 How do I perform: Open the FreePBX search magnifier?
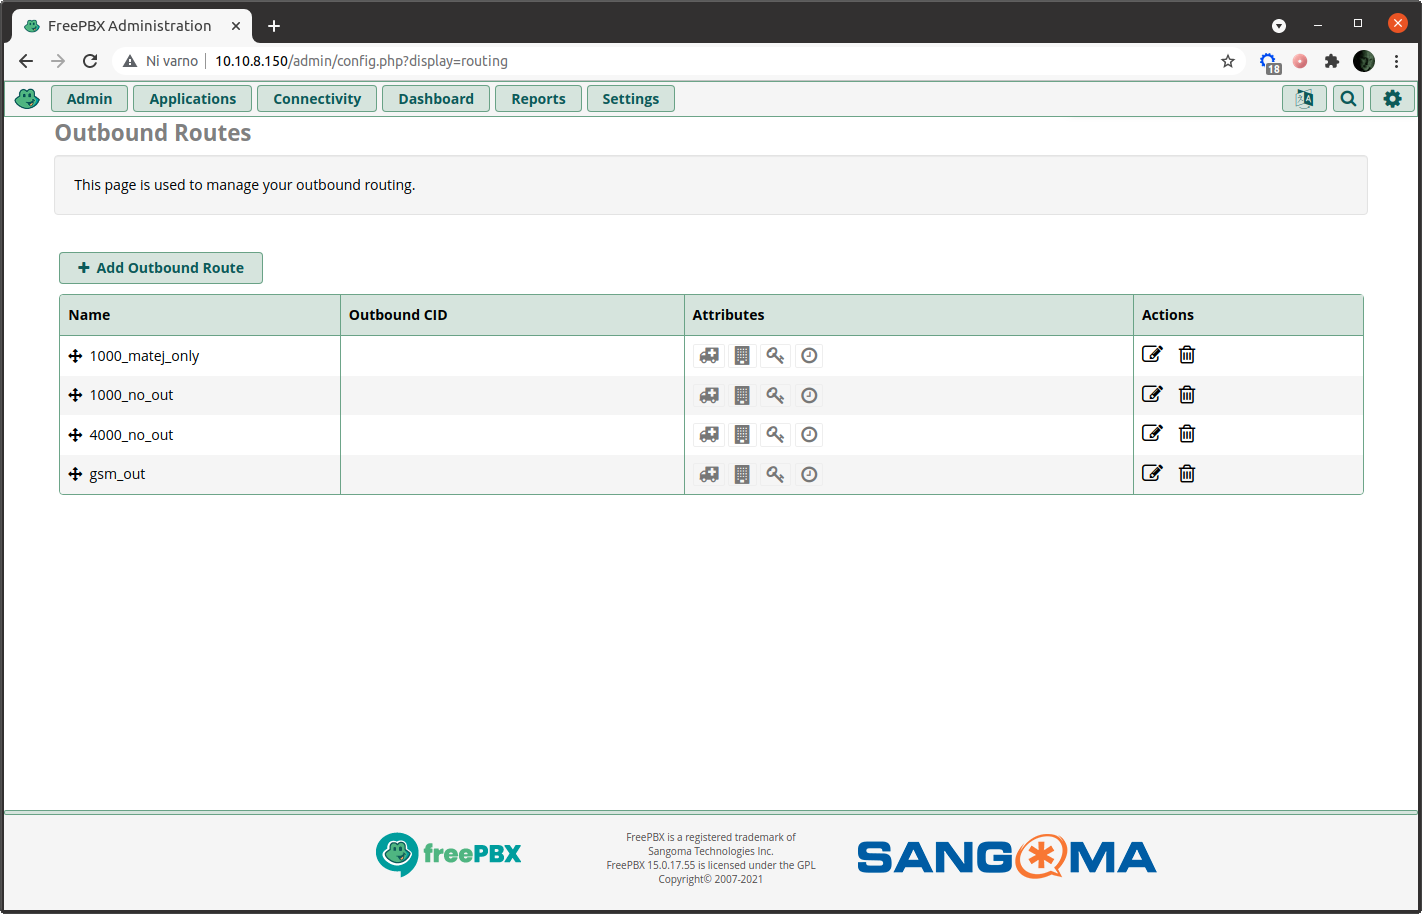tap(1348, 98)
